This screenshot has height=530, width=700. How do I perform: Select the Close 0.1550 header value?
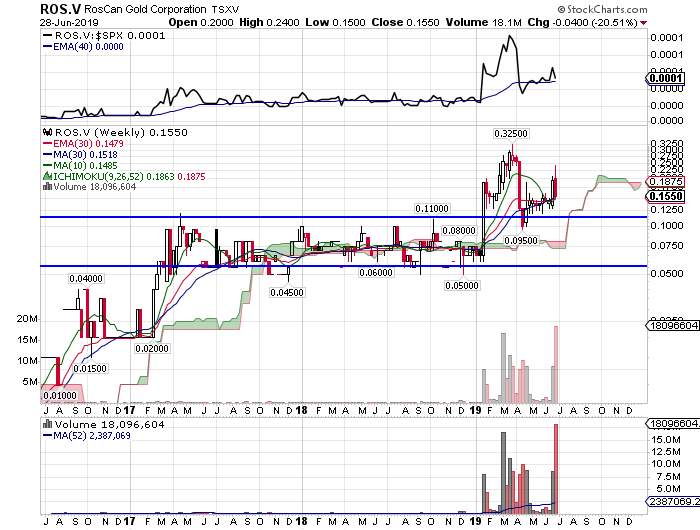405,22
